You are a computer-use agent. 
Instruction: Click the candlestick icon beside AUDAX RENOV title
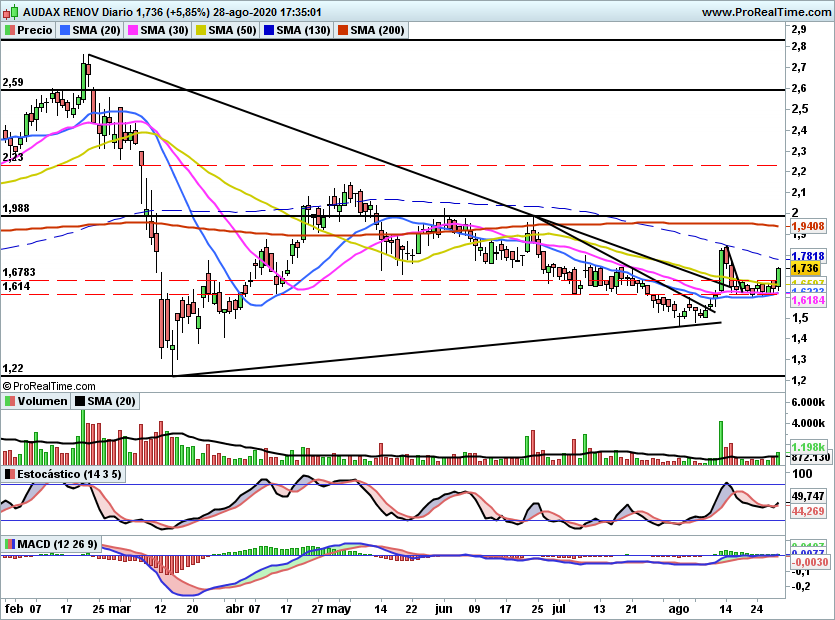click(x=11, y=12)
